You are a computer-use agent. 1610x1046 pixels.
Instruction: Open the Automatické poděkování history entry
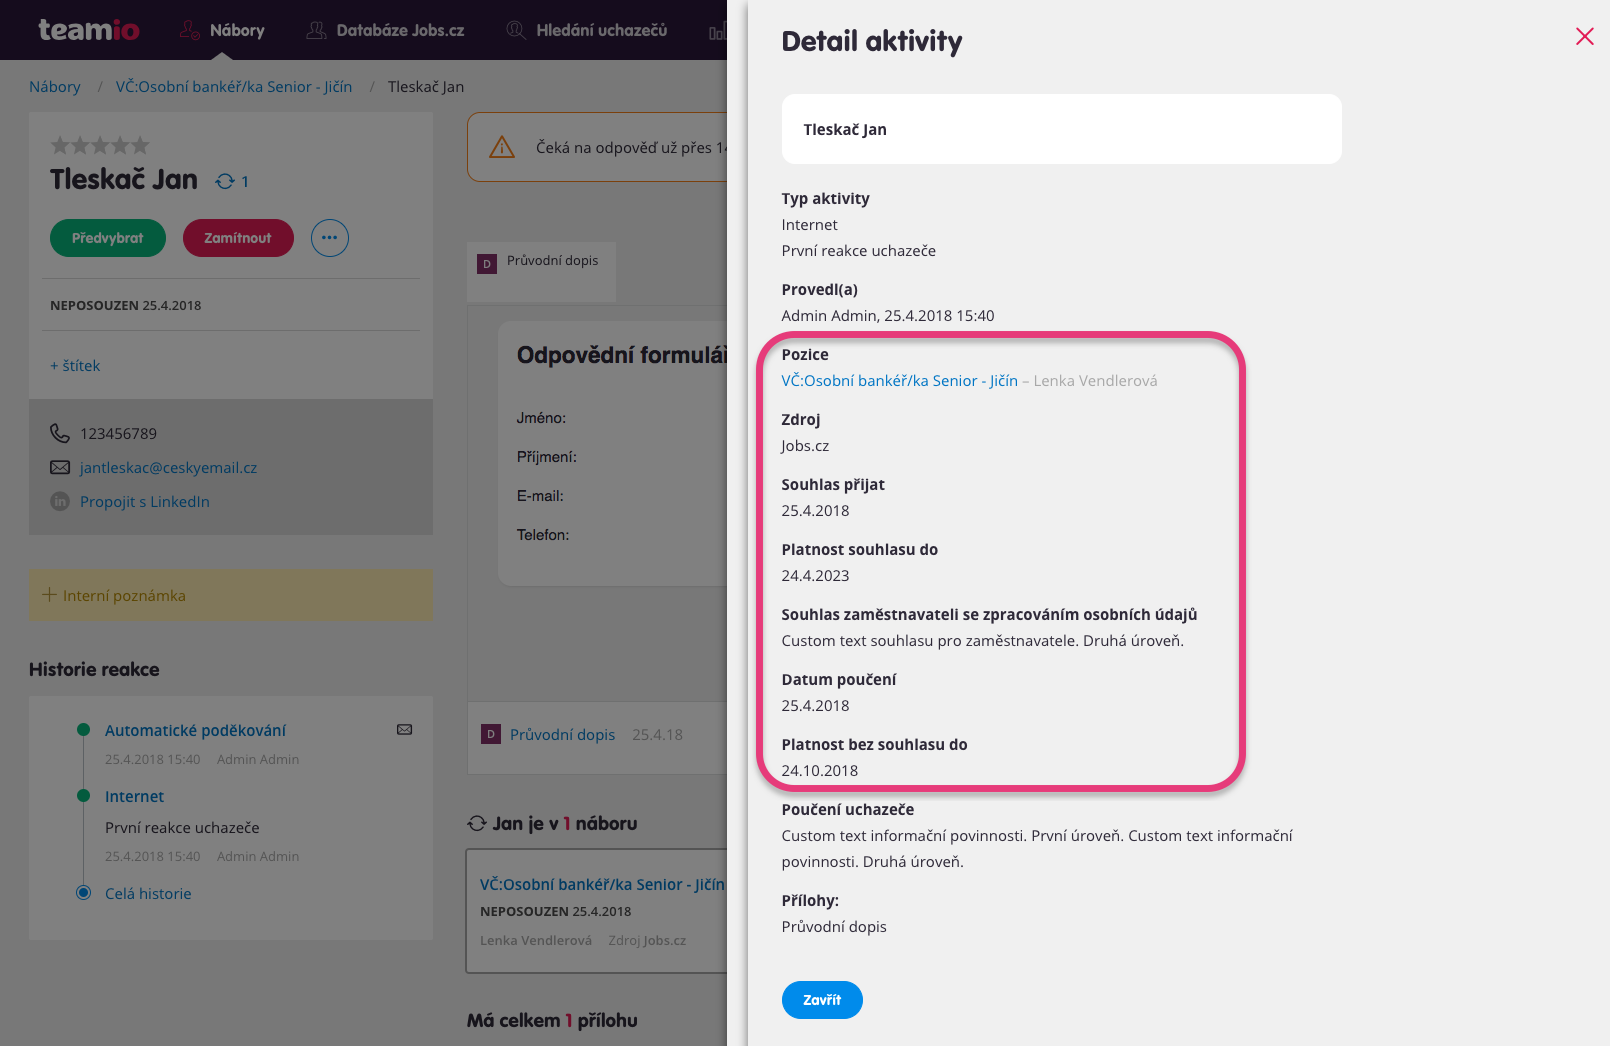coord(195,731)
